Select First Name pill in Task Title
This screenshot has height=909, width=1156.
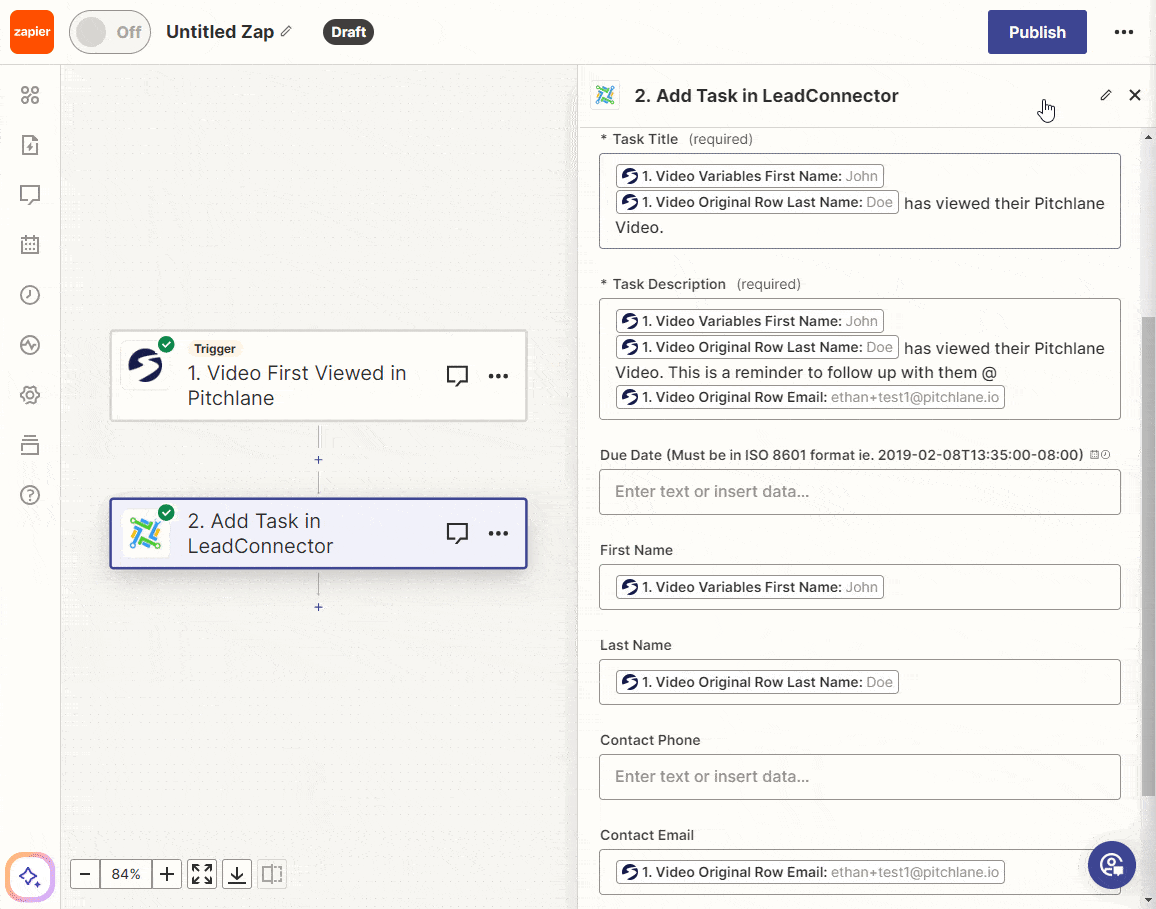click(750, 176)
